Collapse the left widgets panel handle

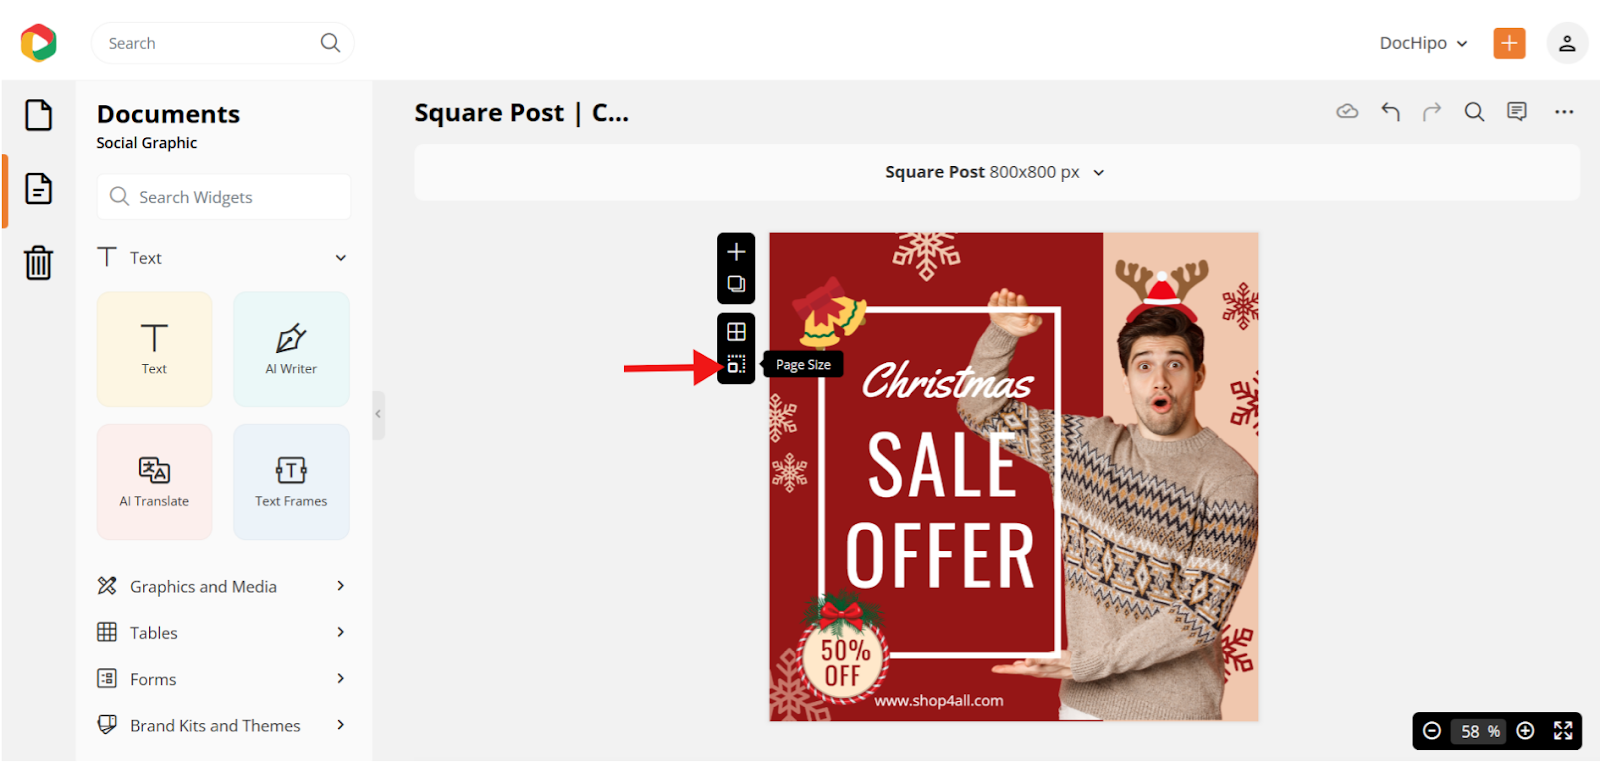pyautogui.click(x=378, y=414)
